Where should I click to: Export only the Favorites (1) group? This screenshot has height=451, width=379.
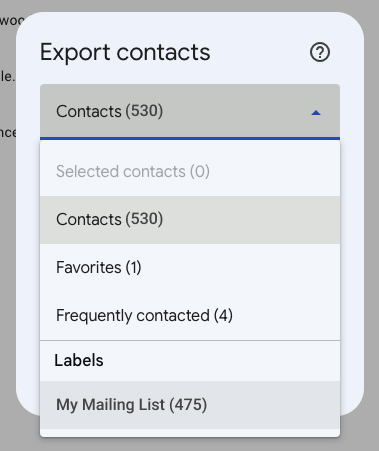coord(190,268)
